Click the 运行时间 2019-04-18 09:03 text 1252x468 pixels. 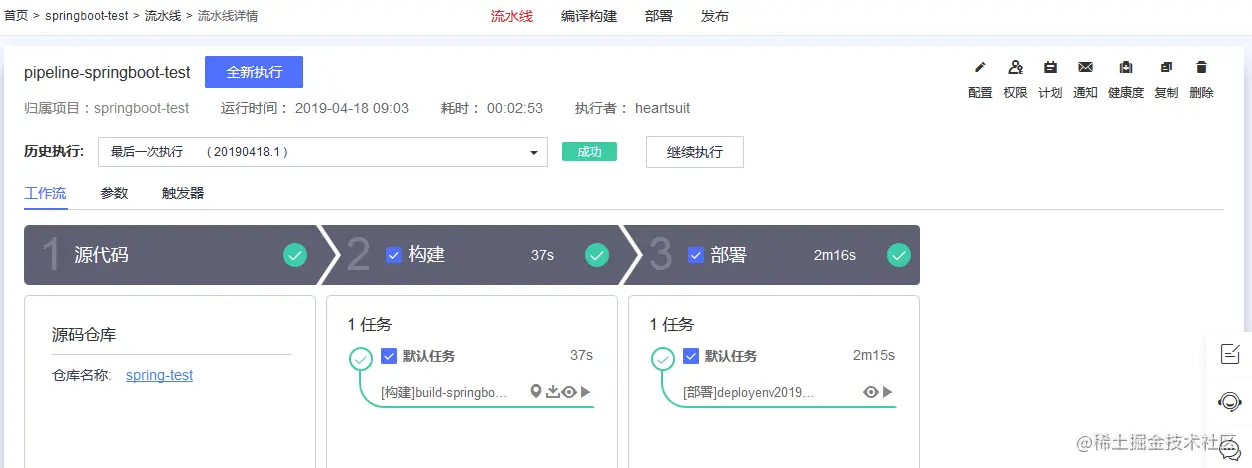[x=315, y=108]
